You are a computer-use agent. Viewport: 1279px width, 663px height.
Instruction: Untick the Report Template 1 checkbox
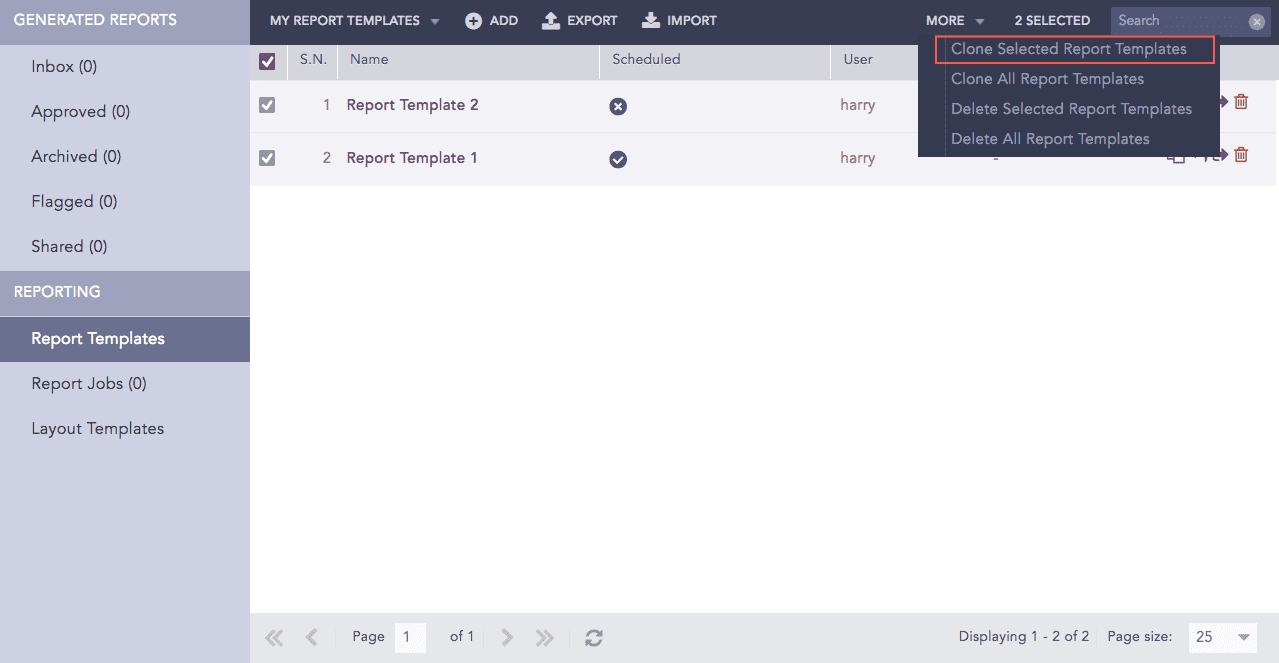(267, 158)
